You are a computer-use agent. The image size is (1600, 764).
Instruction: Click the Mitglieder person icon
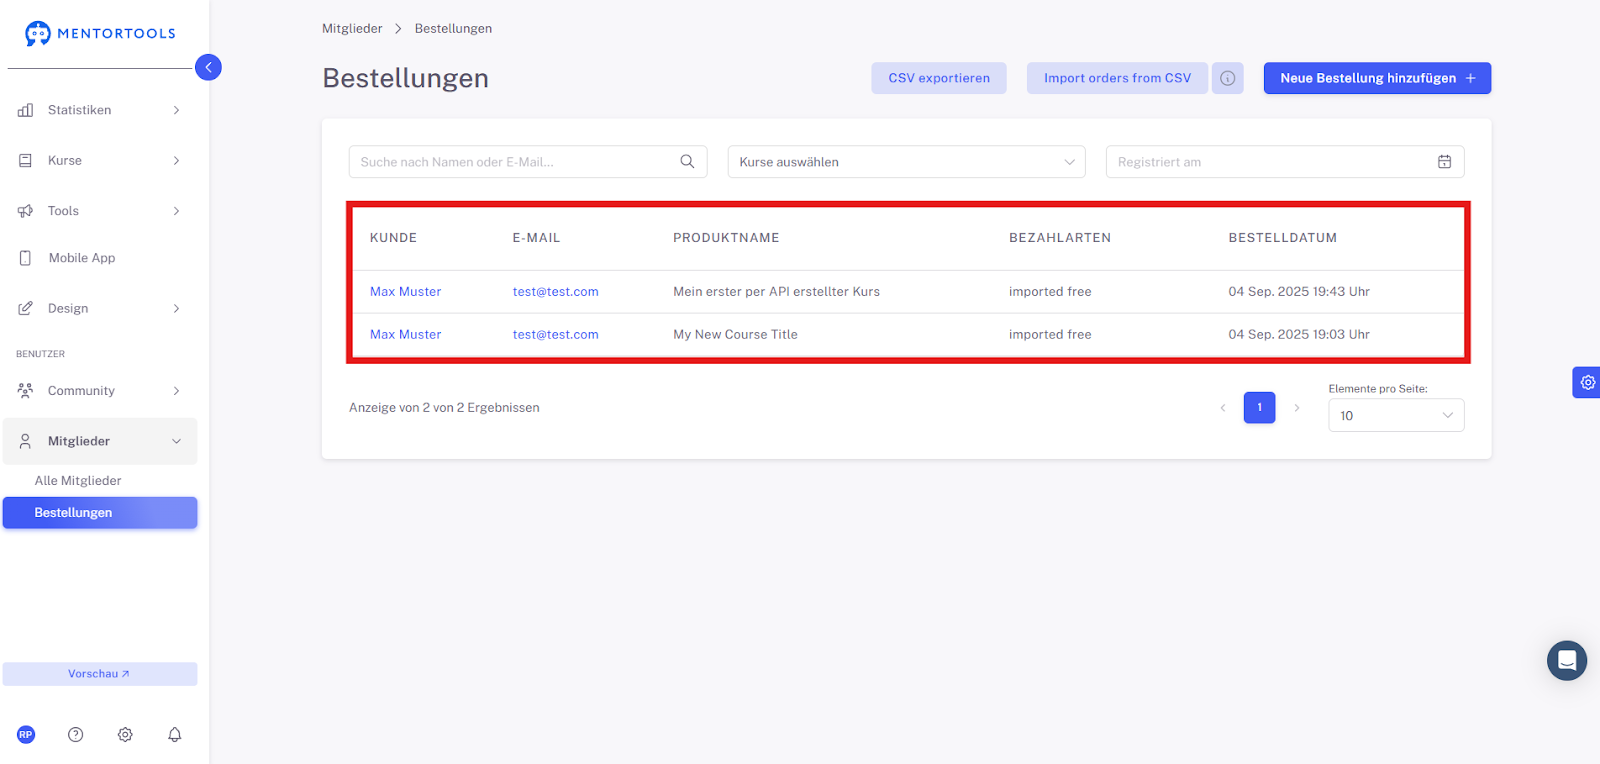(x=26, y=441)
